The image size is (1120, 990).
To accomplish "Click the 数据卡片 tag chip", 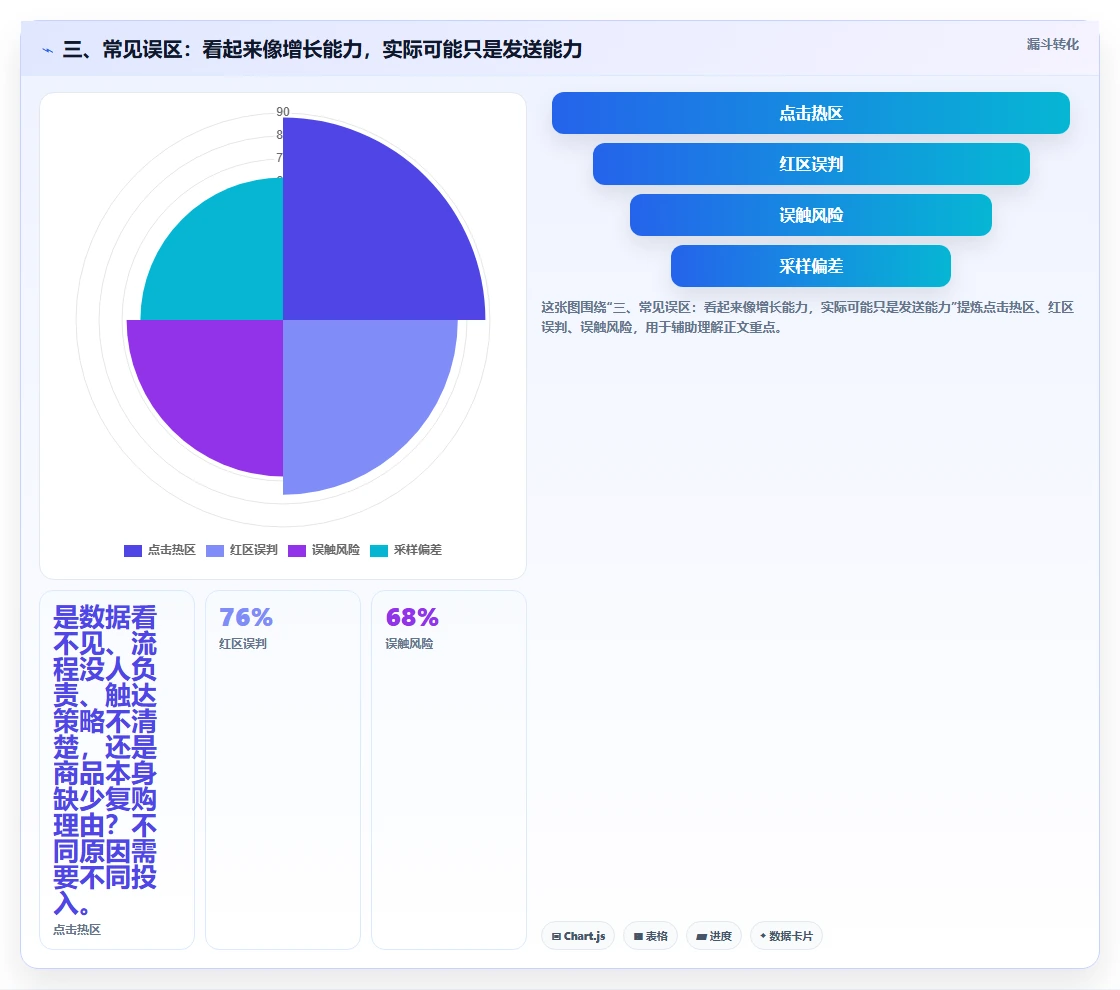I will [x=786, y=936].
